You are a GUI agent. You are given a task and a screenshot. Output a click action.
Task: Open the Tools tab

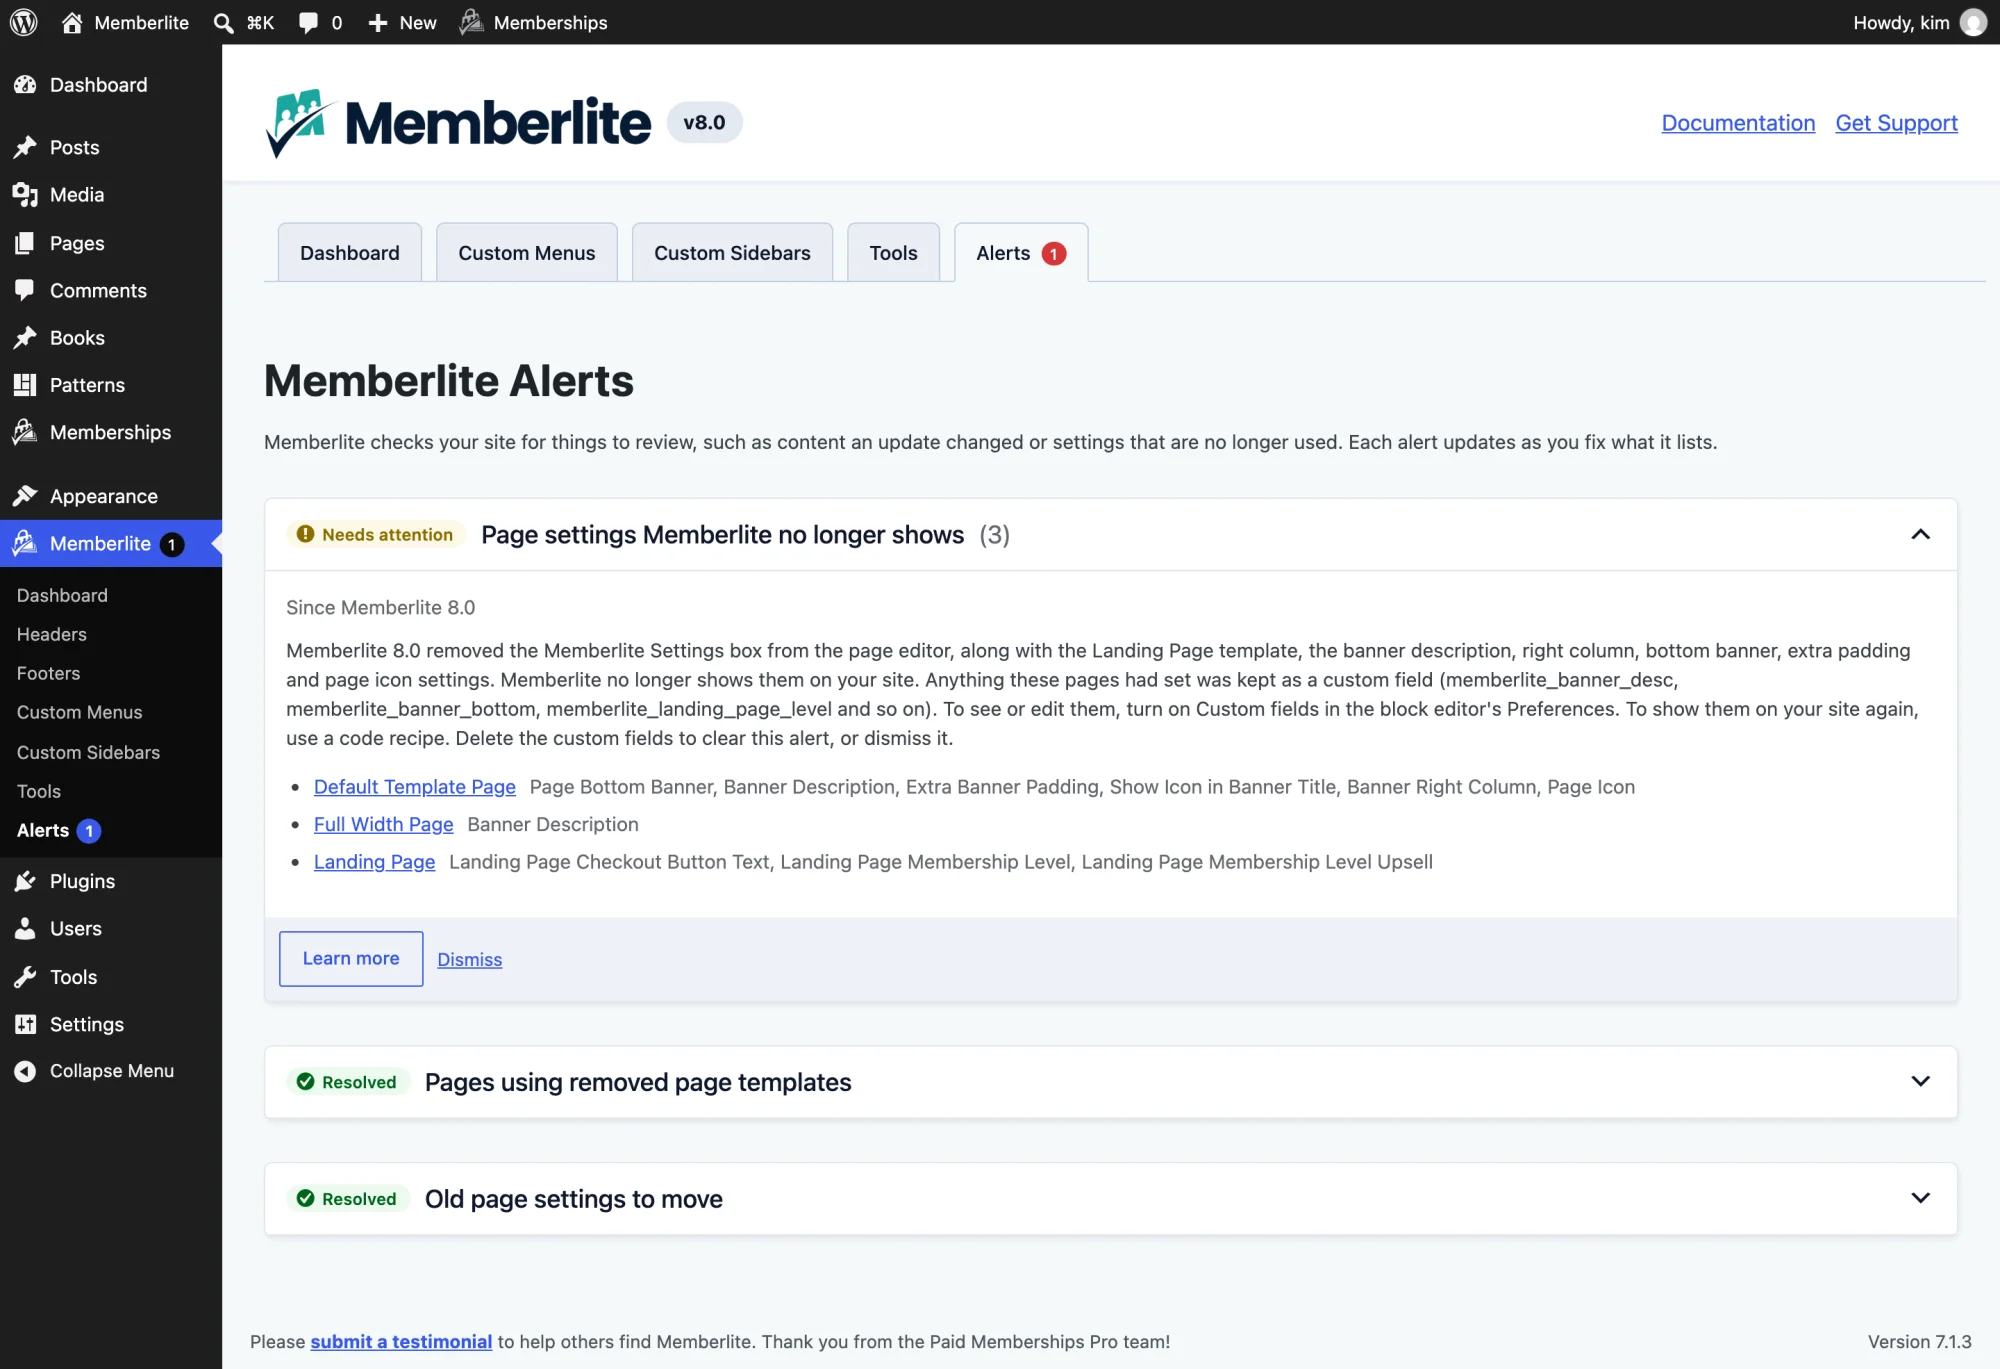893,253
